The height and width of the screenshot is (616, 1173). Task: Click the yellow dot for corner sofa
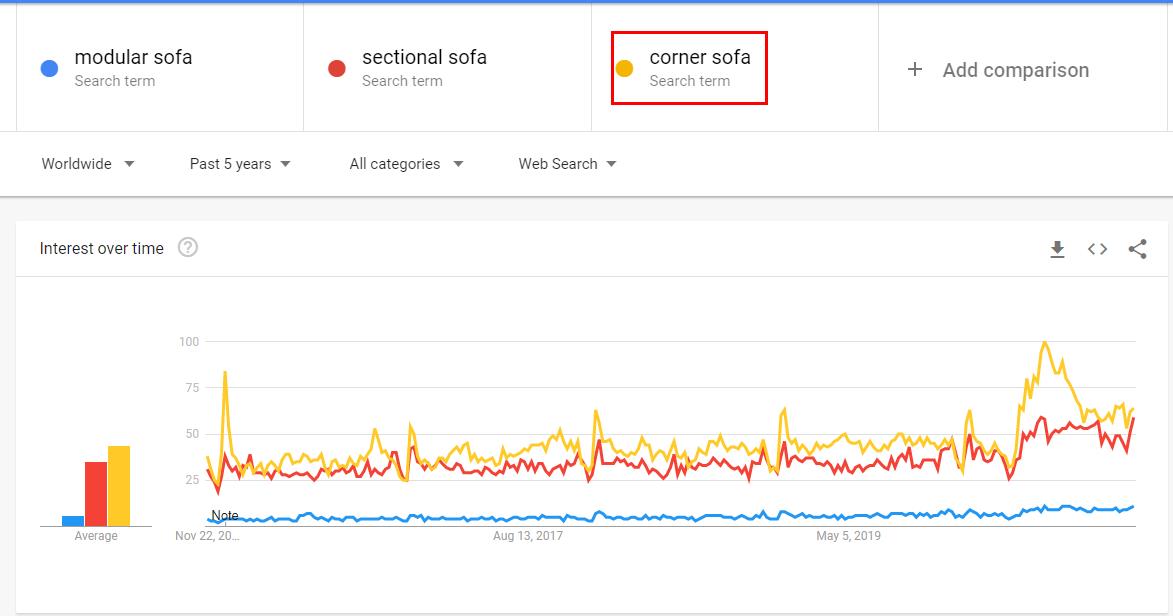(x=624, y=69)
